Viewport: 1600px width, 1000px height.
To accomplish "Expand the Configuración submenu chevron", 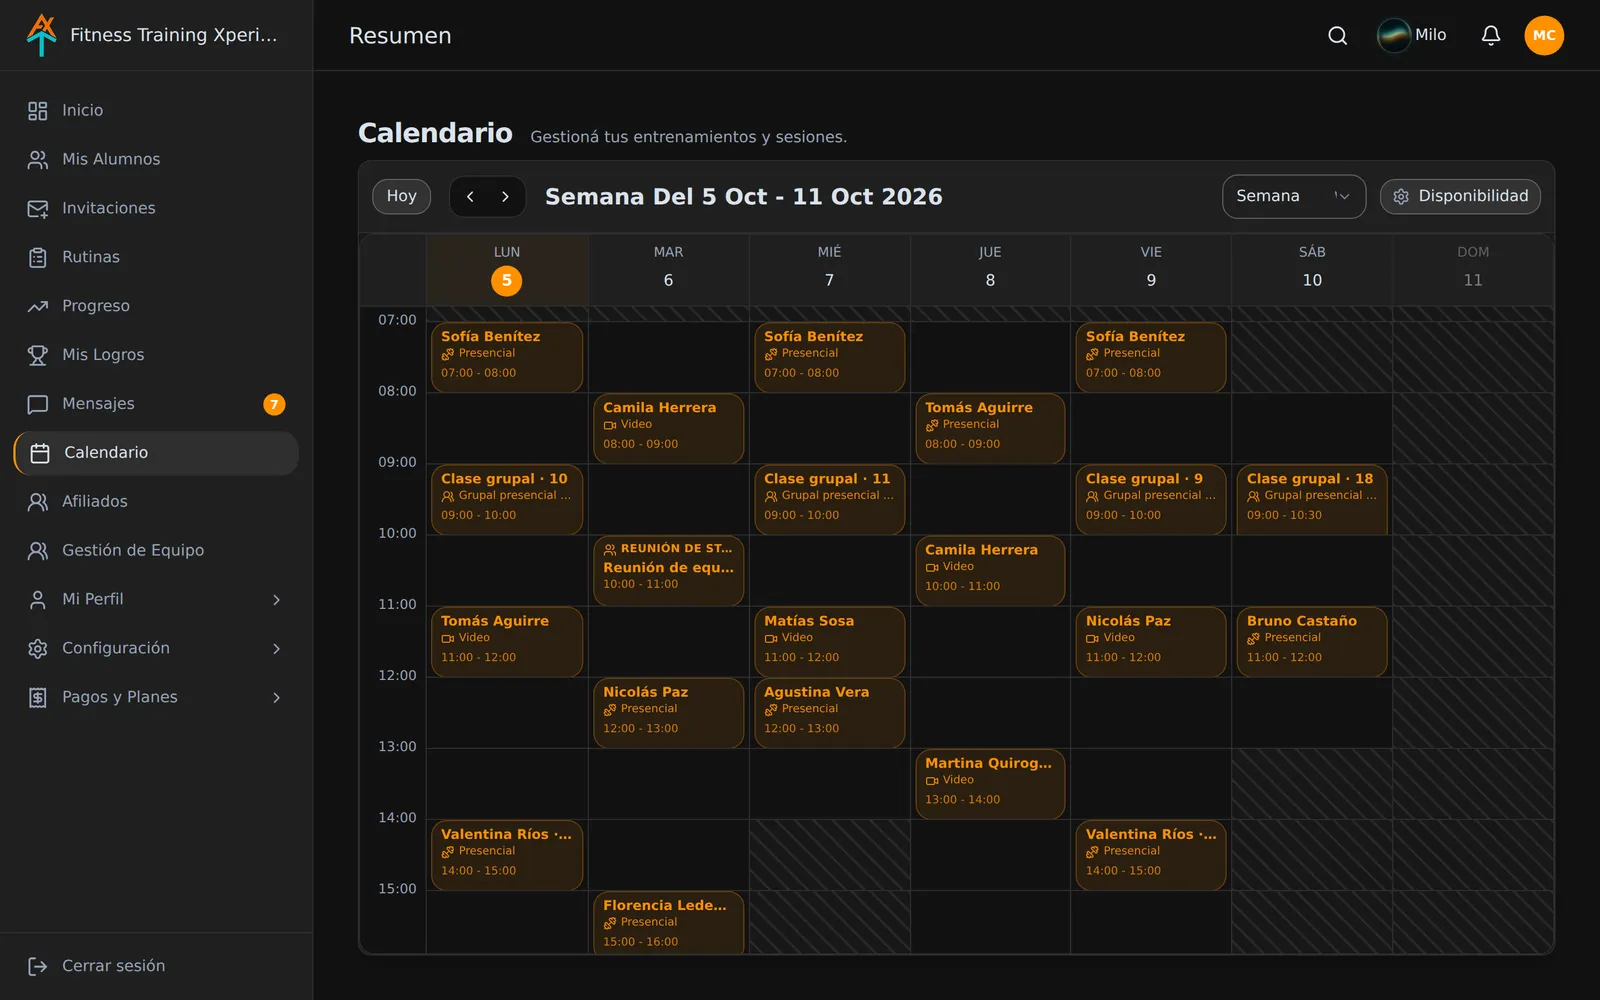I will [277, 649].
